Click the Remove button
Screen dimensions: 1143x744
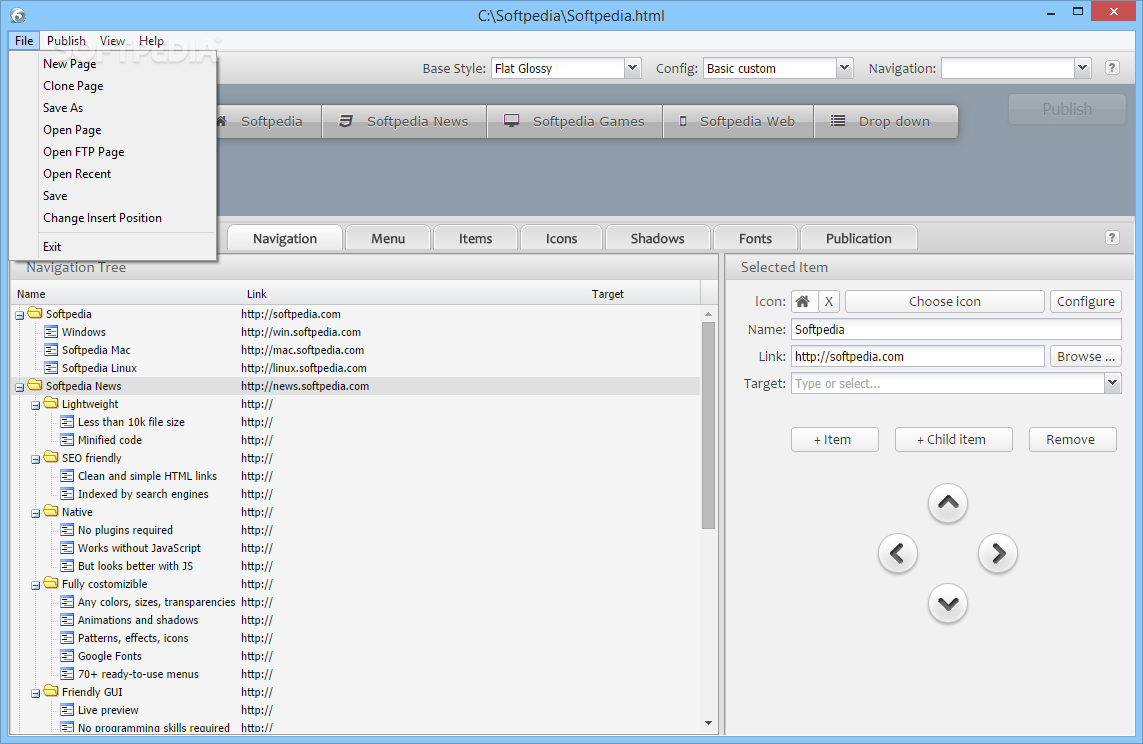coord(1072,439)
